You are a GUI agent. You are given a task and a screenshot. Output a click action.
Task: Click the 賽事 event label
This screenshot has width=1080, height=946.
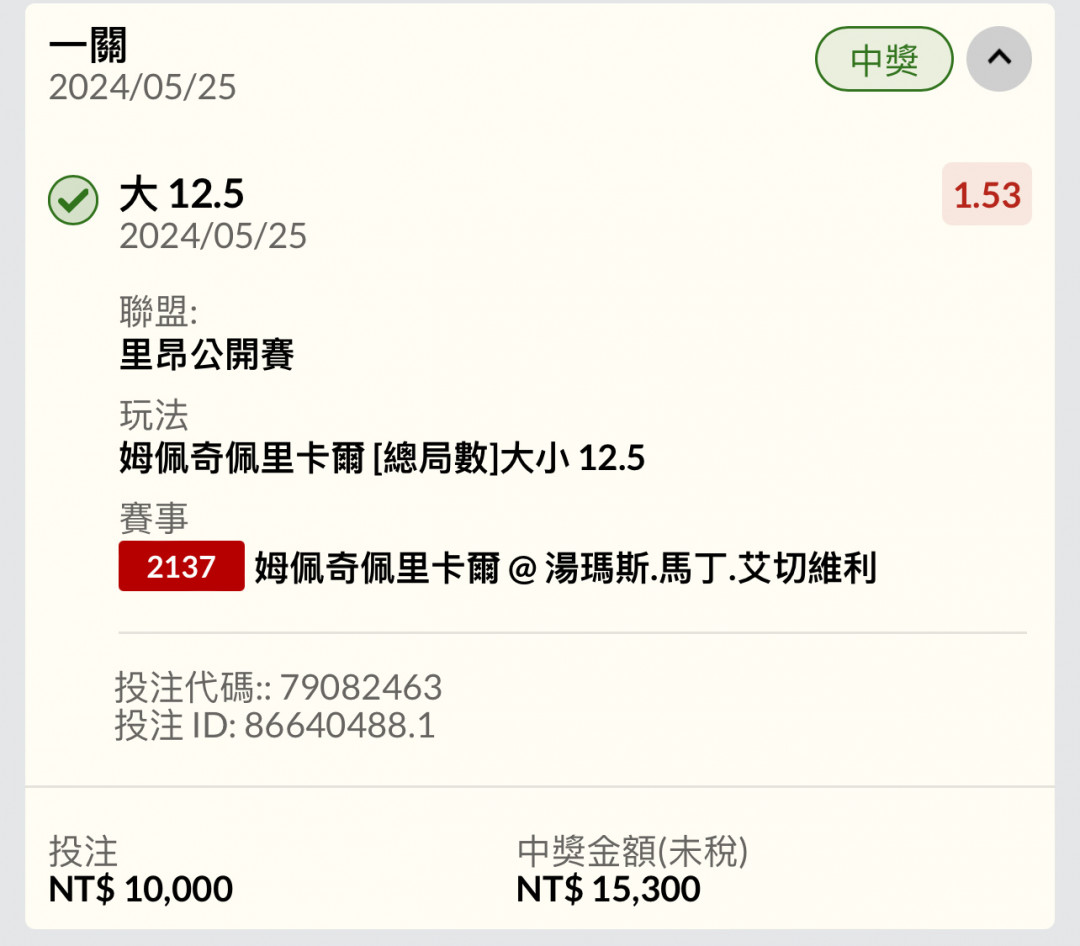[x=154, y=518]
